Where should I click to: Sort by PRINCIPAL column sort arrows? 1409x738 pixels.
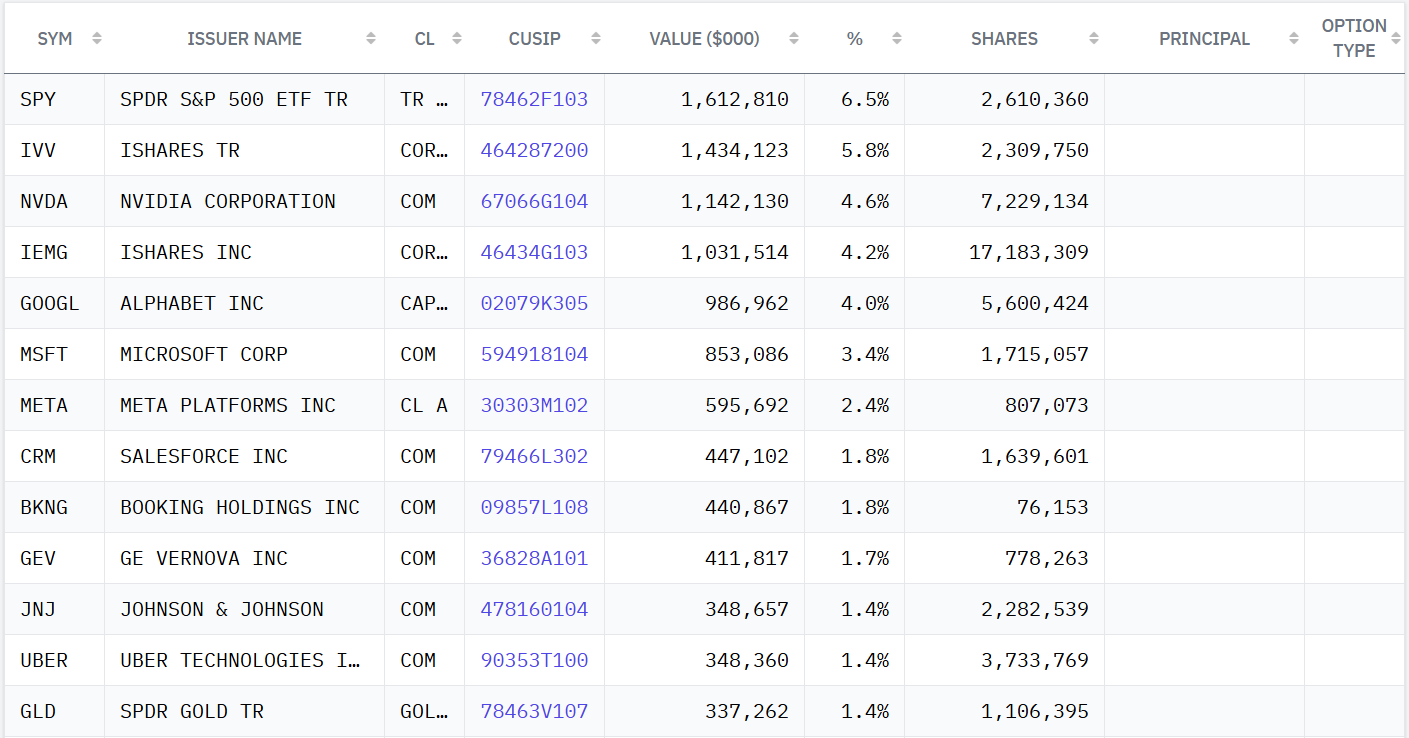click(1294, 39)
